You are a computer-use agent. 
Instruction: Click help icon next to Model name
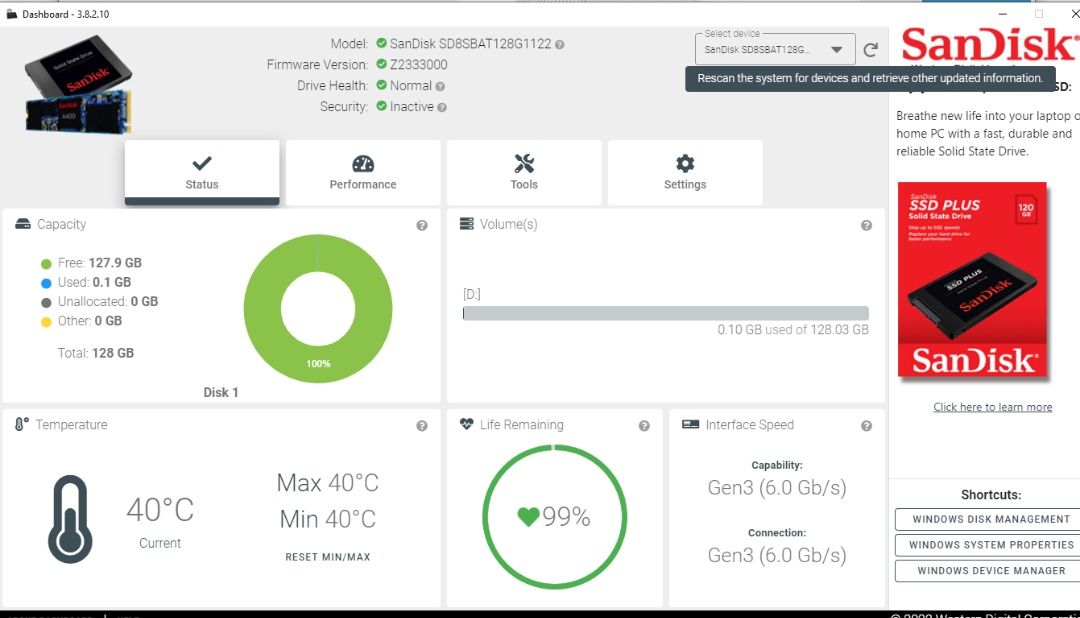pos(559,45)
